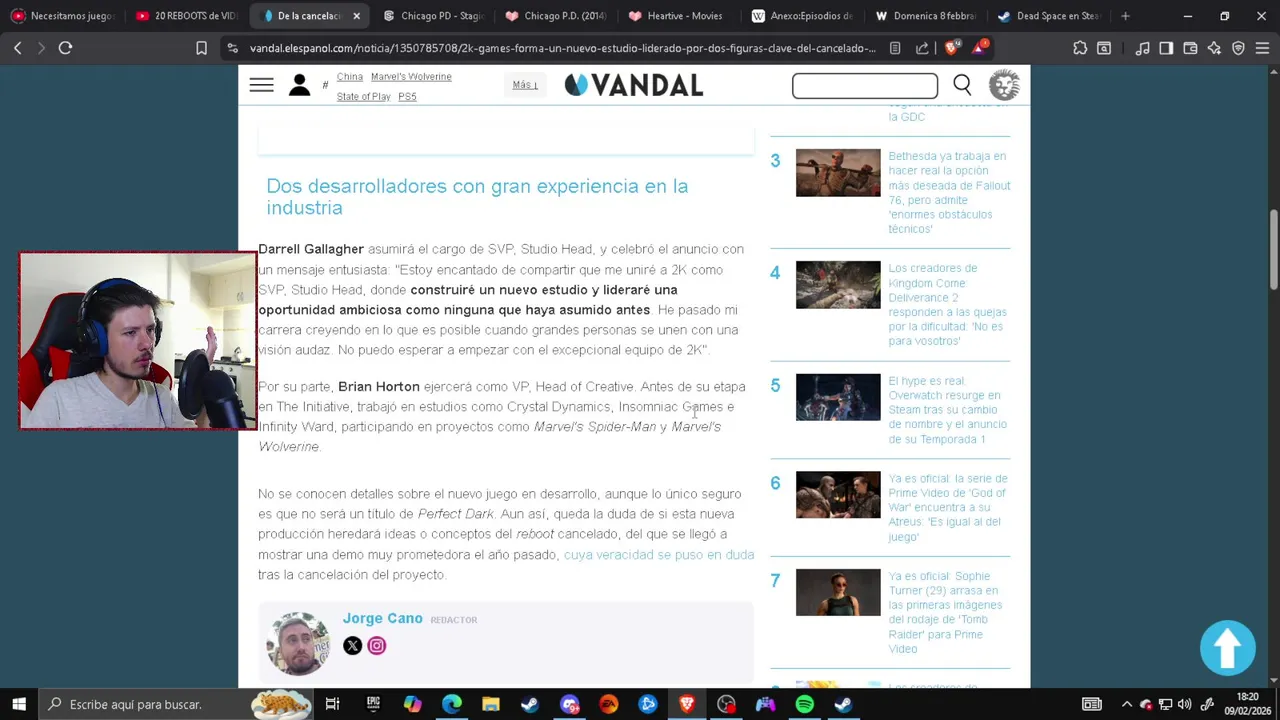Open Jorge Cano's X profile icon

pos(352,646)
